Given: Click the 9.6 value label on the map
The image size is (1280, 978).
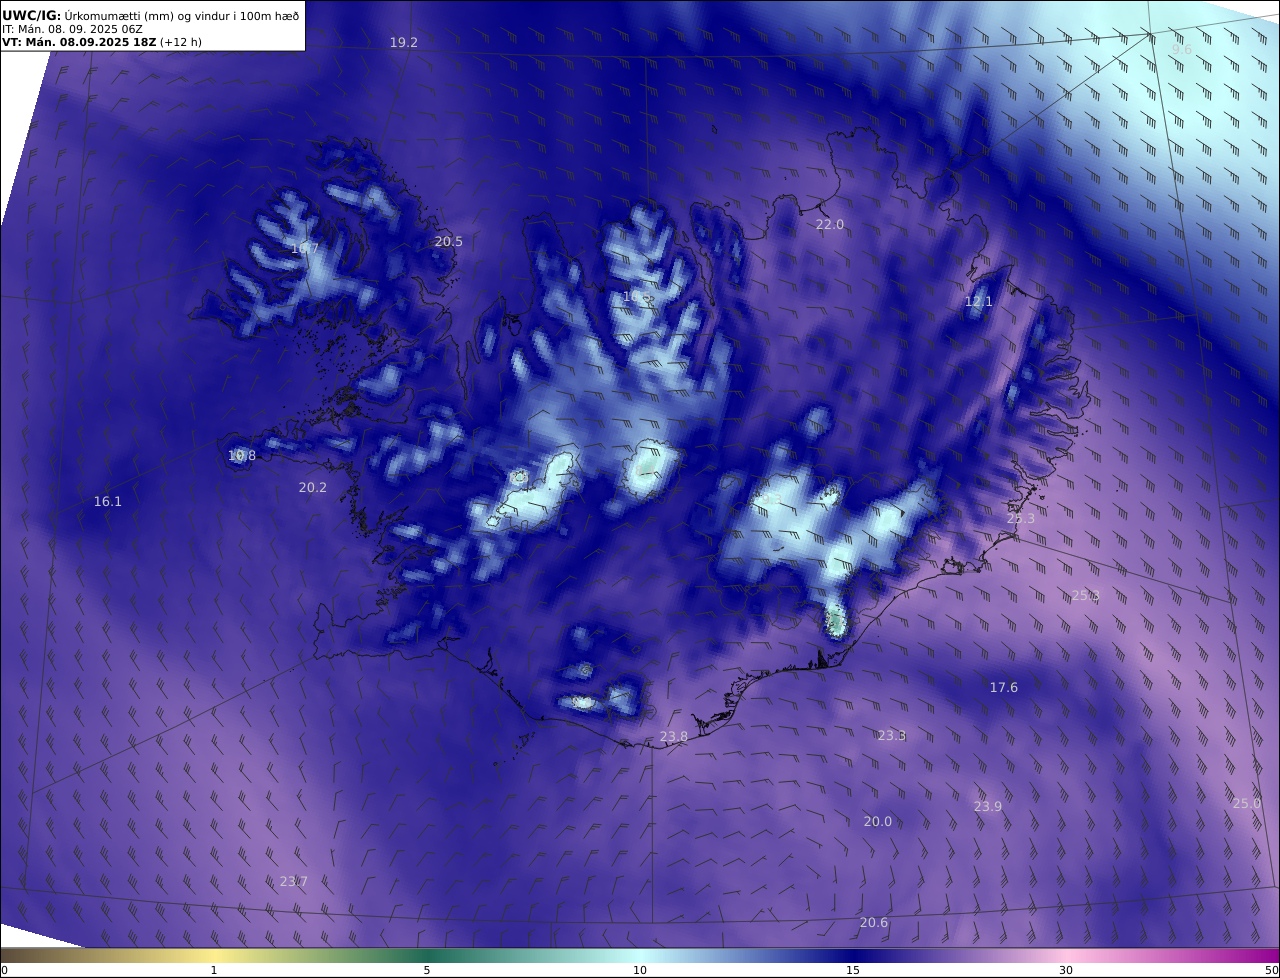Looking at the screenshot, I should 1182,49.
